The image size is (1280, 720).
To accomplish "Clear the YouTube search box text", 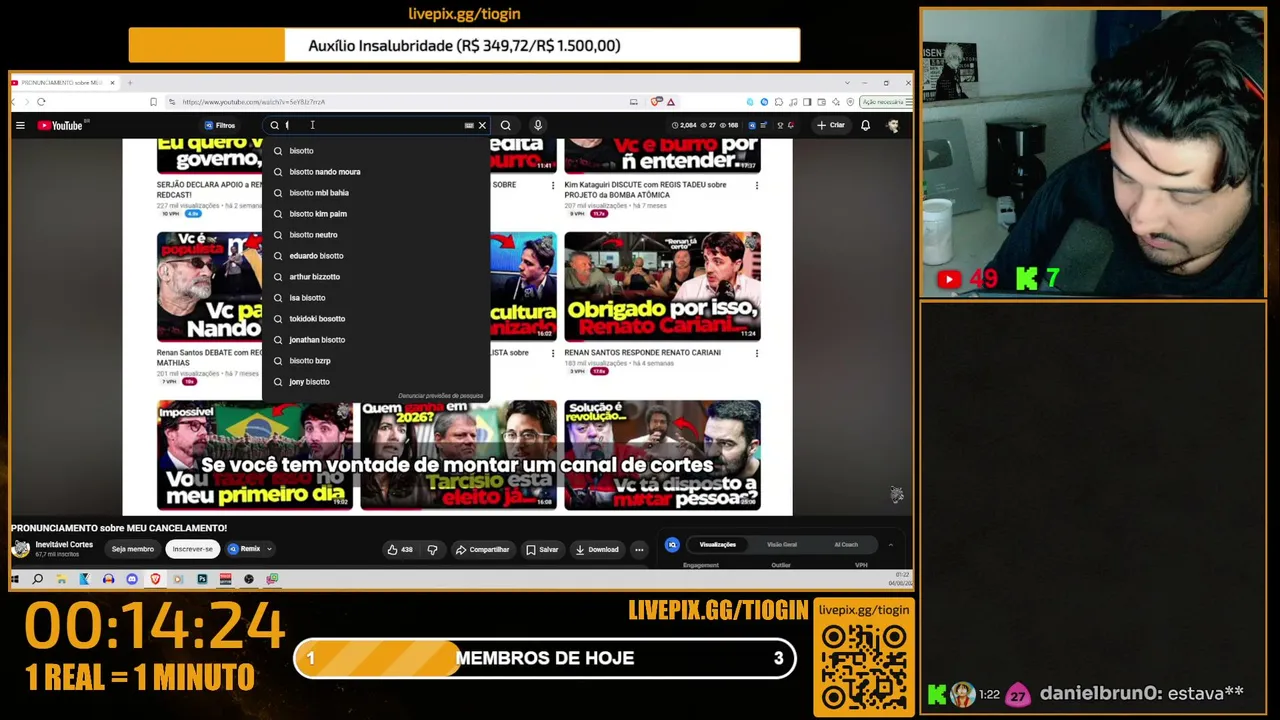I will pyautogui.click(x=482, y=125).
